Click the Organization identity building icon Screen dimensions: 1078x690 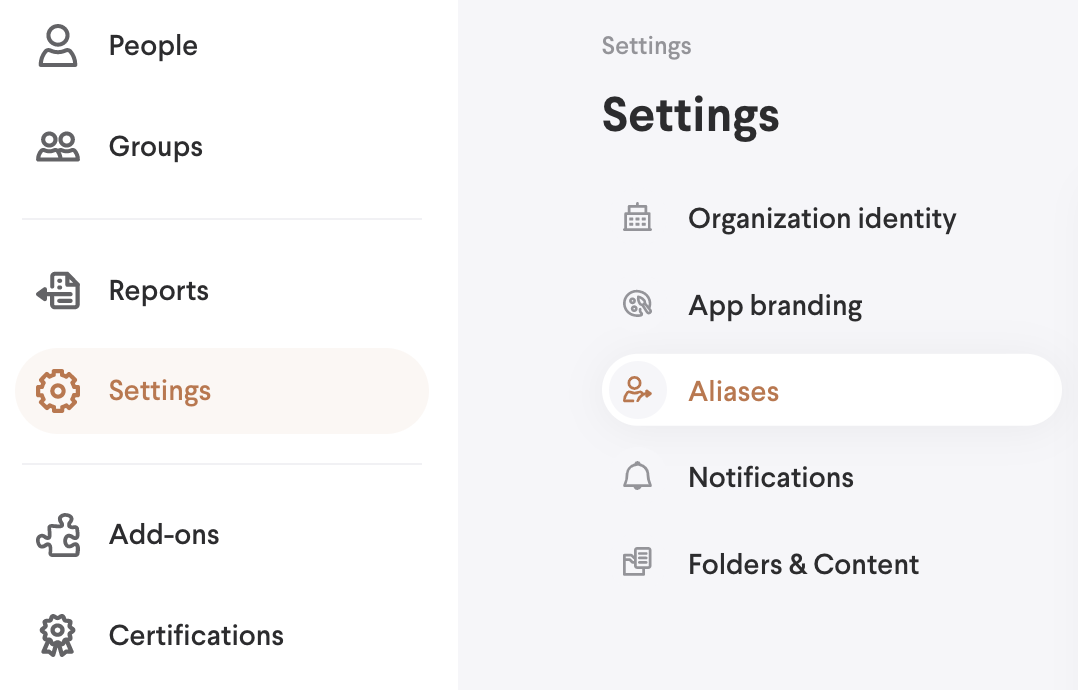[x=637, y=218]
